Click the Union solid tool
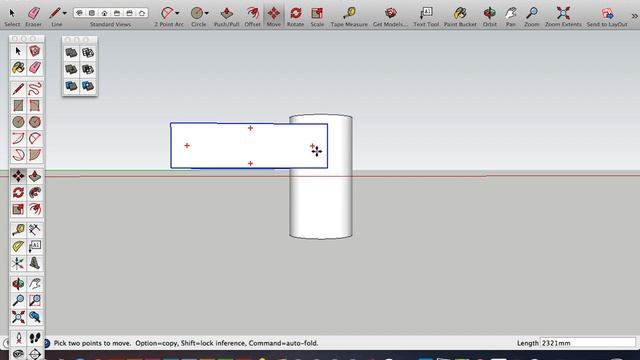Viewport: 640px width, 360px height. coord(71,69)
